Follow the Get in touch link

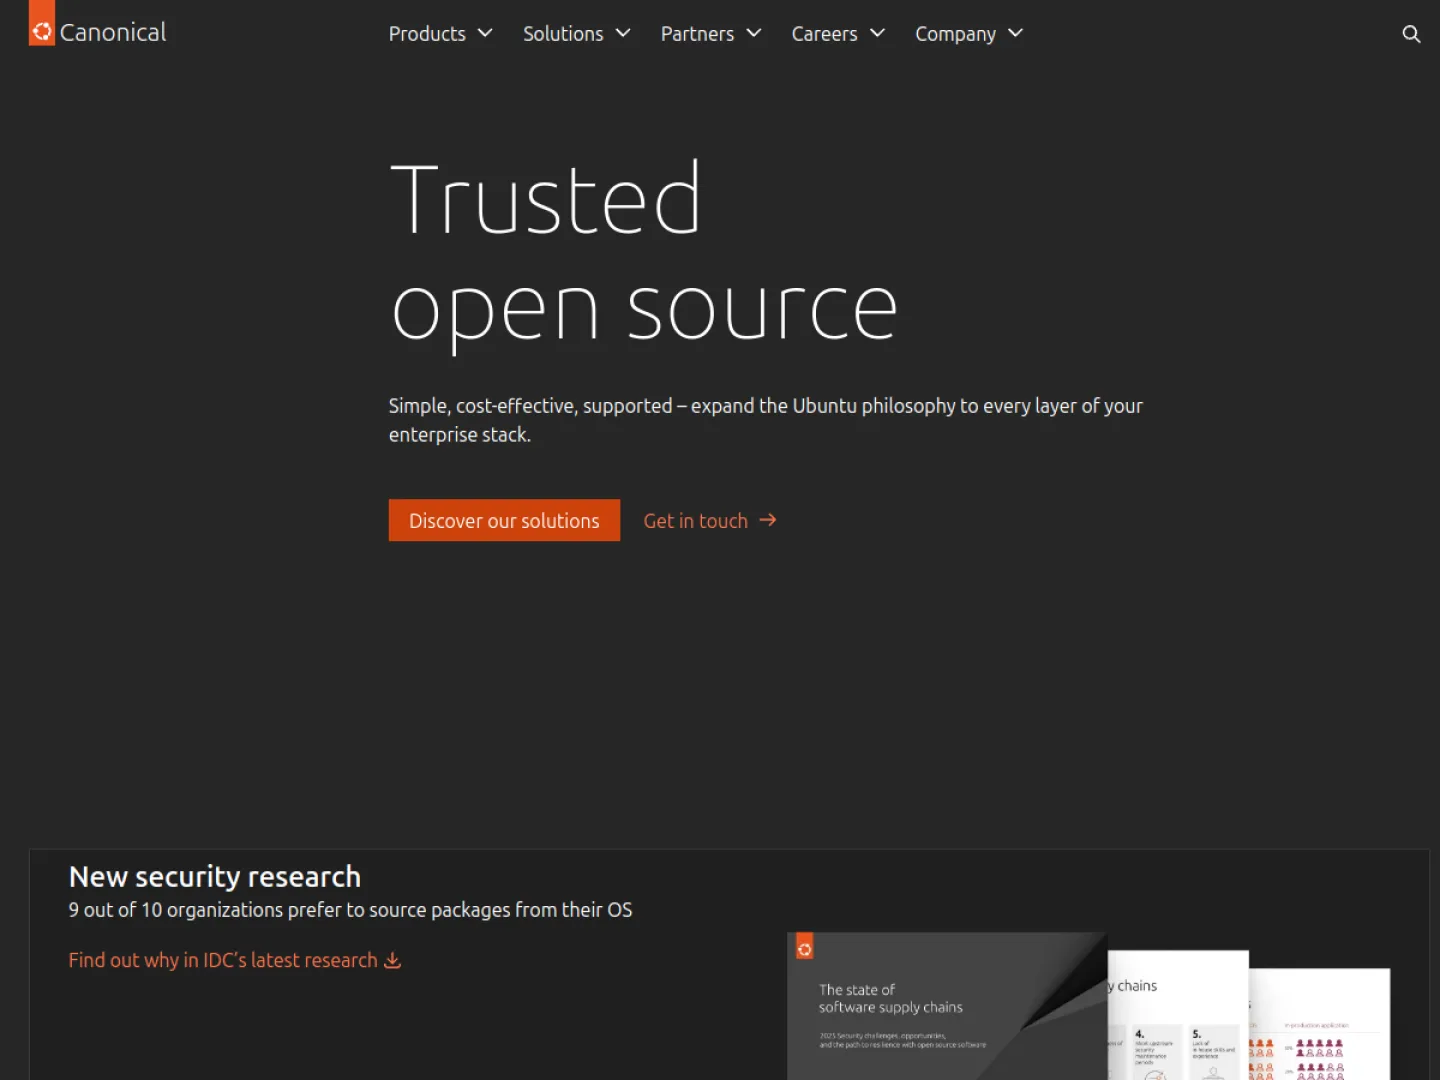[710, 520]
